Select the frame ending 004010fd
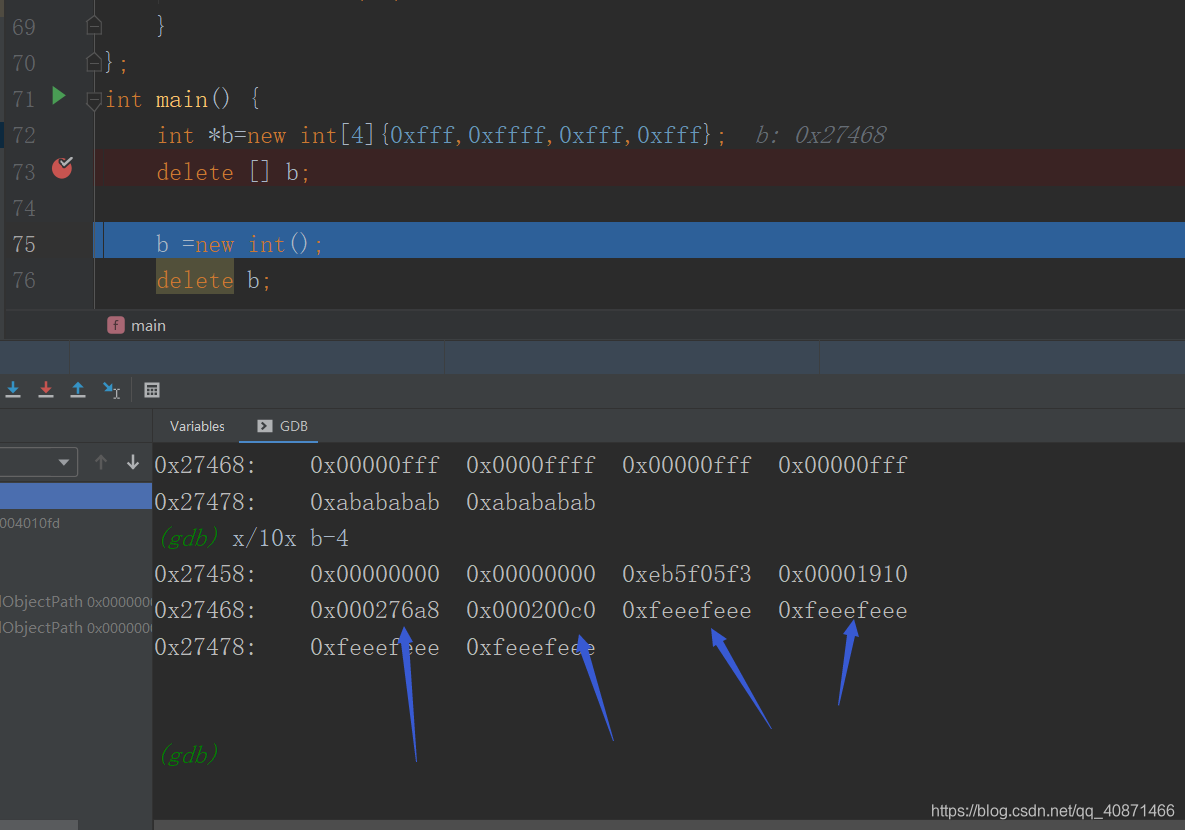Image resolution: width=1185 pixels, height=830 pixels. (x=30, y=523)
